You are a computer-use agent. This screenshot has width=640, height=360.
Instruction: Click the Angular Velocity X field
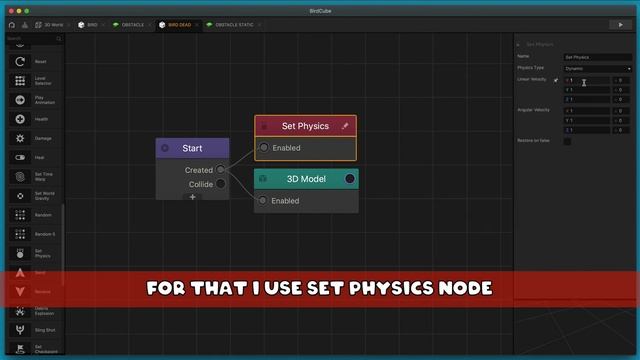pos(587,111)
